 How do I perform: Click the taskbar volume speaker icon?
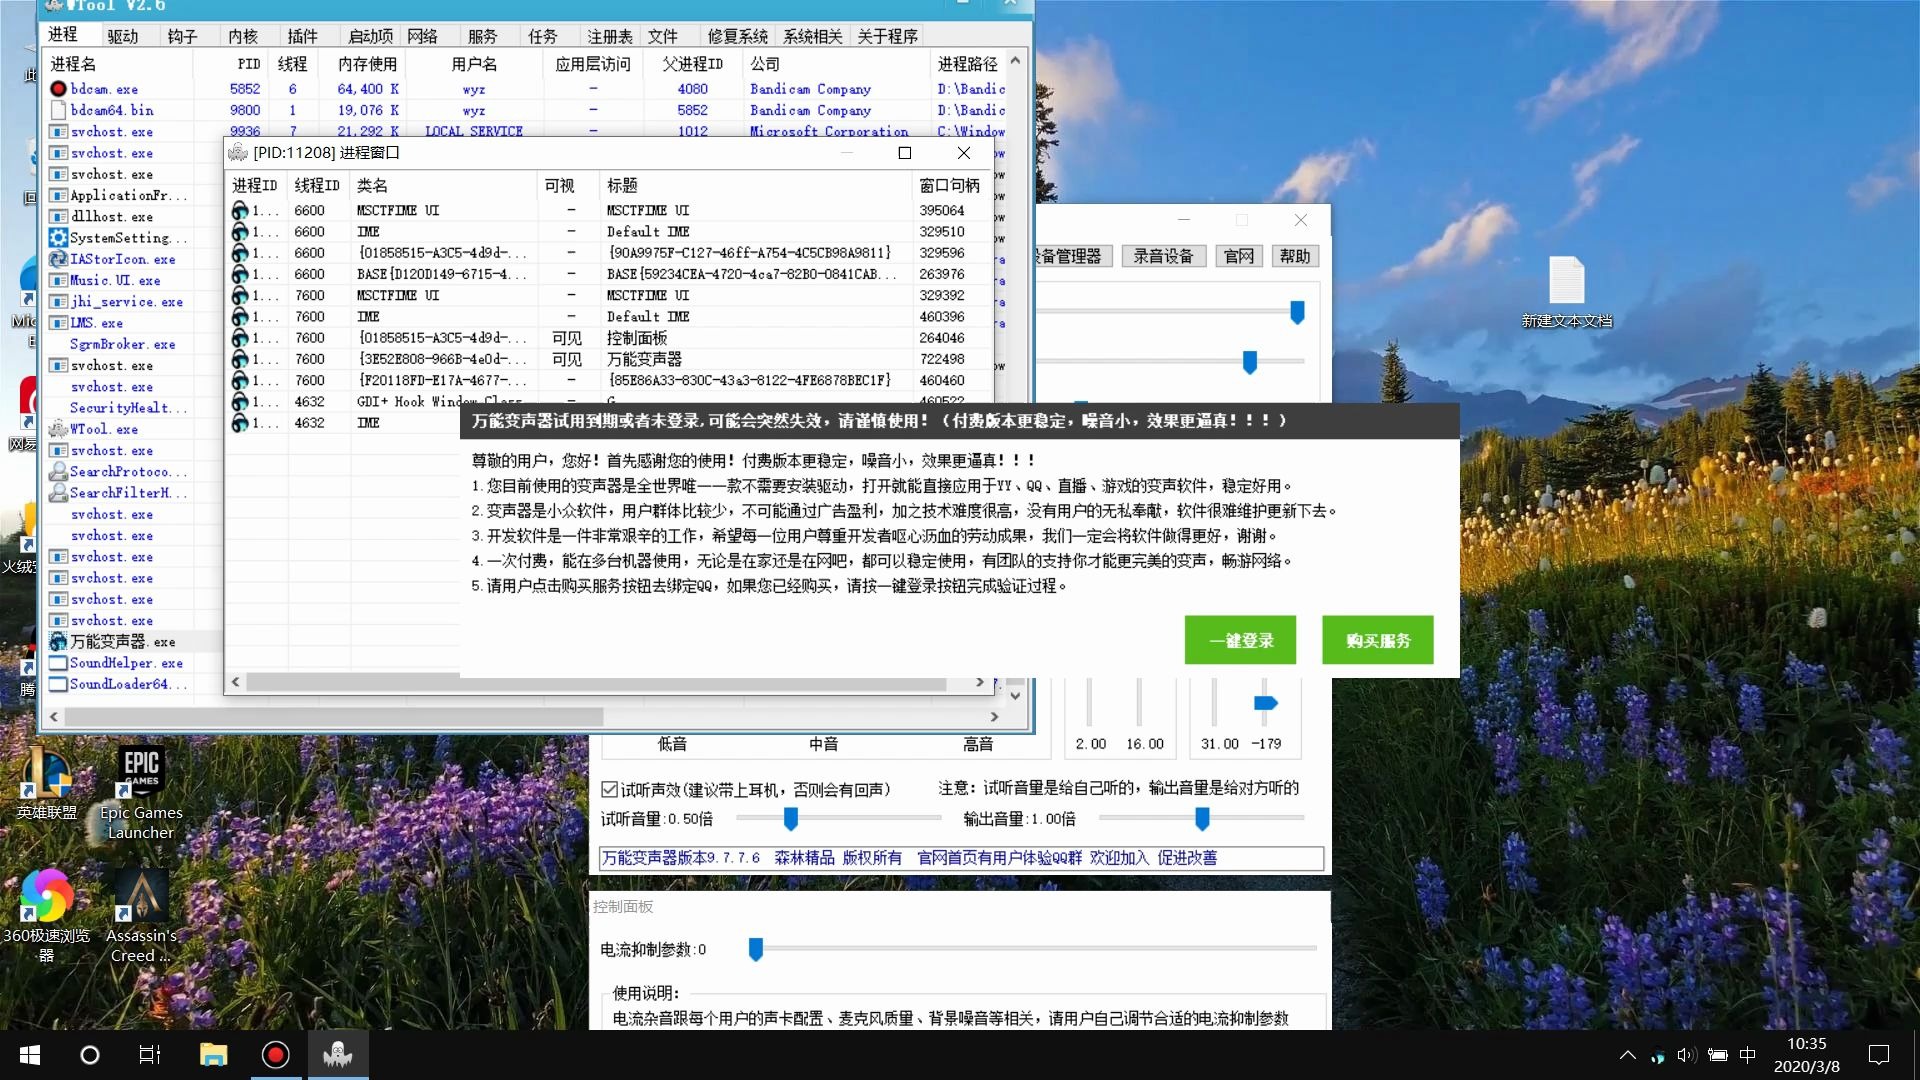tap(1686, 1055)
